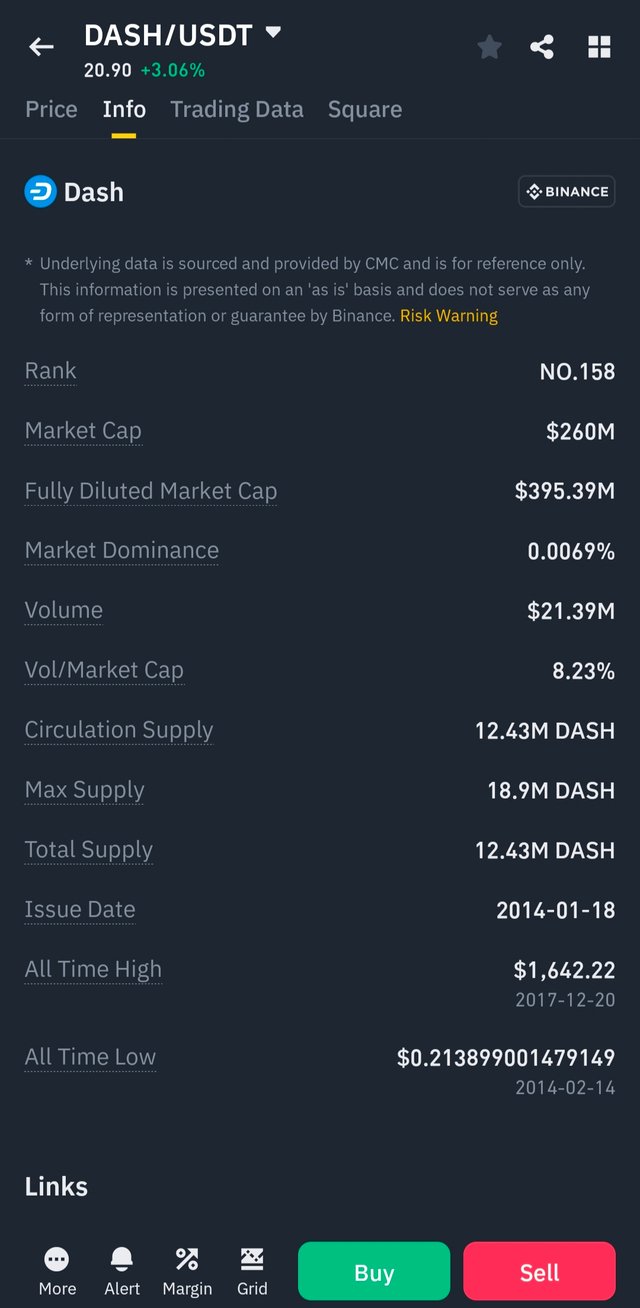Image resolution: width=640 pixels, height=1308 pixels.
Task: Tap the blue Dash coin logo
Action: pyautogui.click(x=41, y=192)
